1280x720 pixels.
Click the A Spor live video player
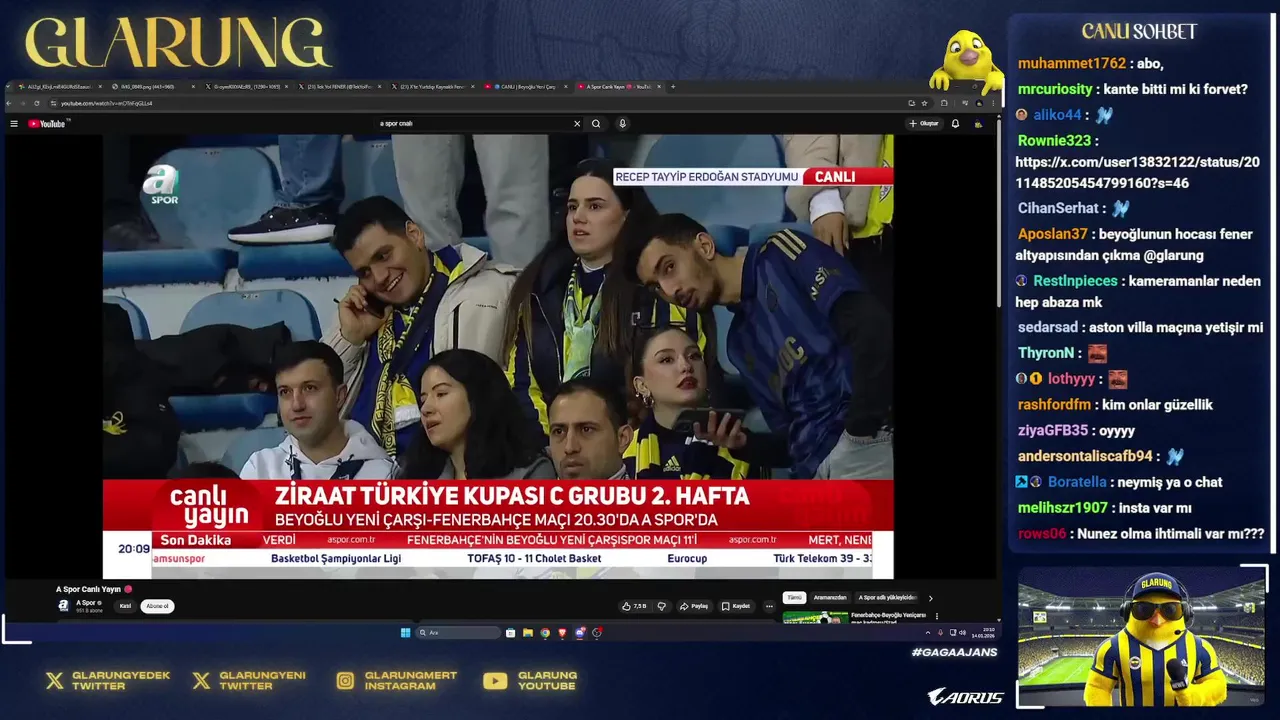coord(498,356)
